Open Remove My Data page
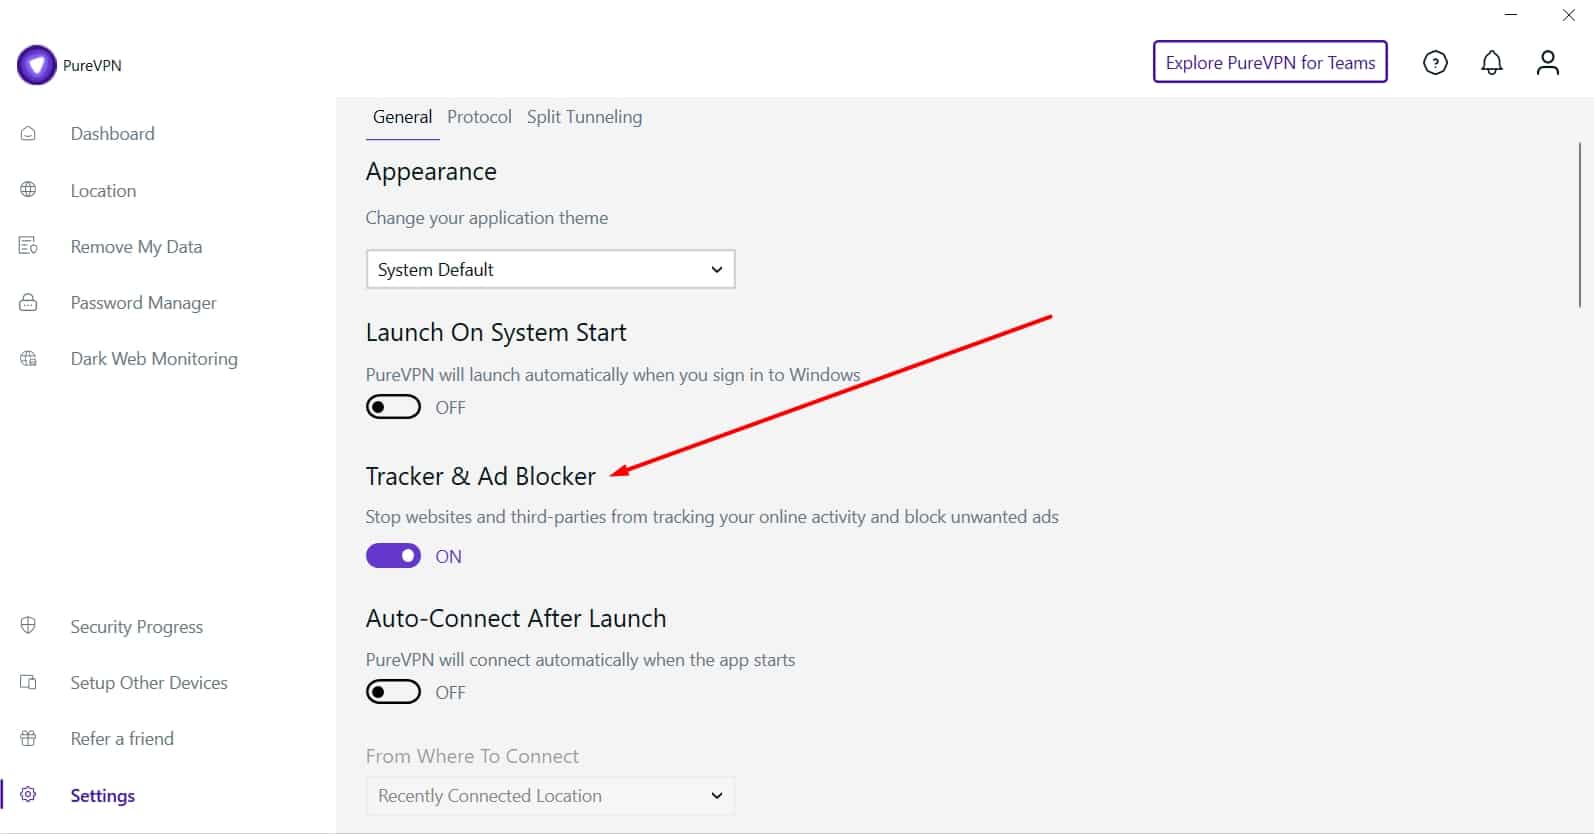Image resolution: width=1594 pixels, height=834 pixels. click(136, 246)
